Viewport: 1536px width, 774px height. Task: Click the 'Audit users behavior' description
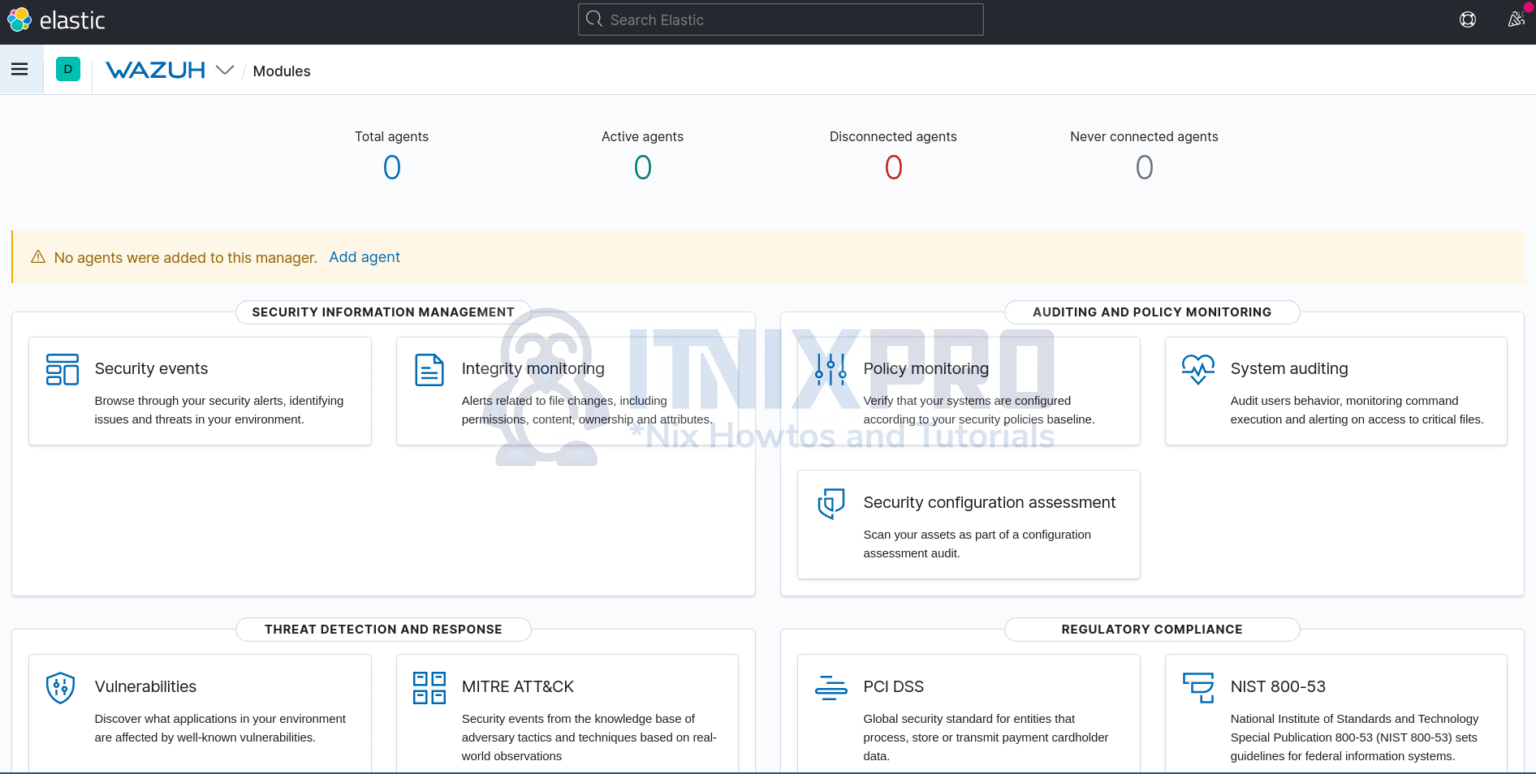[x=1357, y=410]
